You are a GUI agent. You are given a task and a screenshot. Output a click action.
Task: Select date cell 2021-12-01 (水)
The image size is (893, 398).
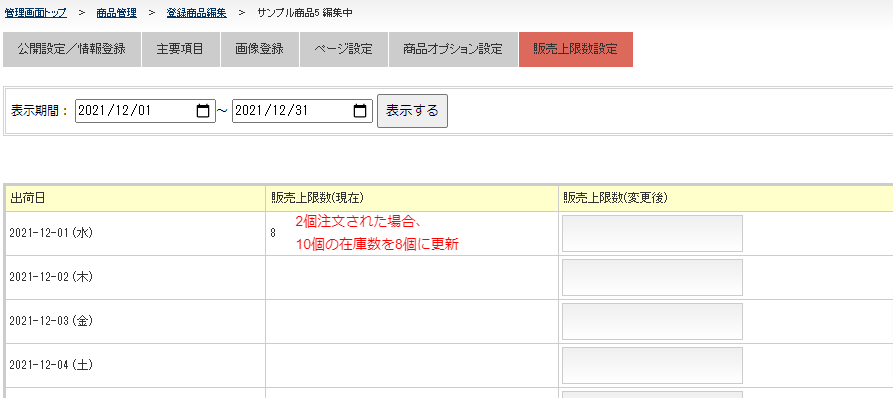tap(135, 233)
